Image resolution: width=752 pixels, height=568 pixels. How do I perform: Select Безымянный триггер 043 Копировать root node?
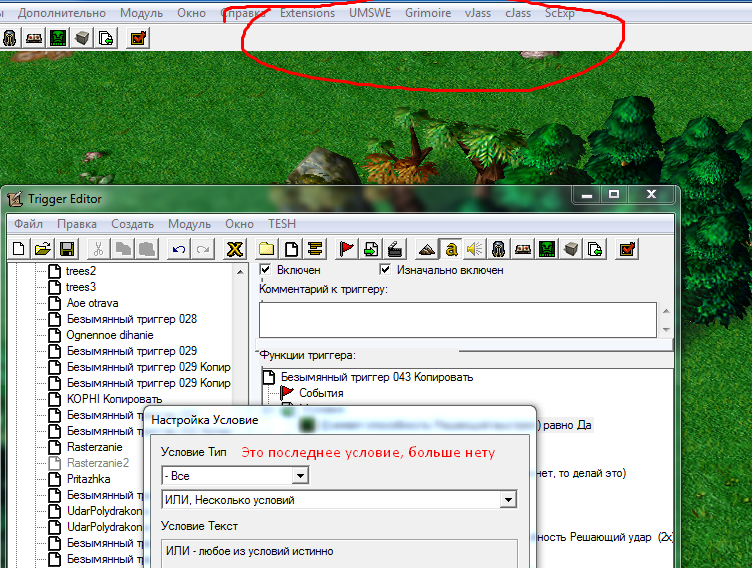pyautogui.click(x=377, y=377)
